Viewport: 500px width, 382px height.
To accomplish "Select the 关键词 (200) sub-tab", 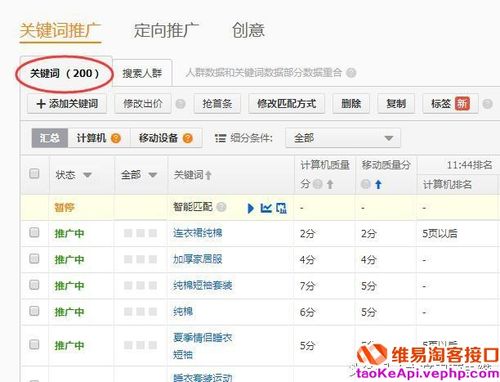I will click(x=65, y=73).
